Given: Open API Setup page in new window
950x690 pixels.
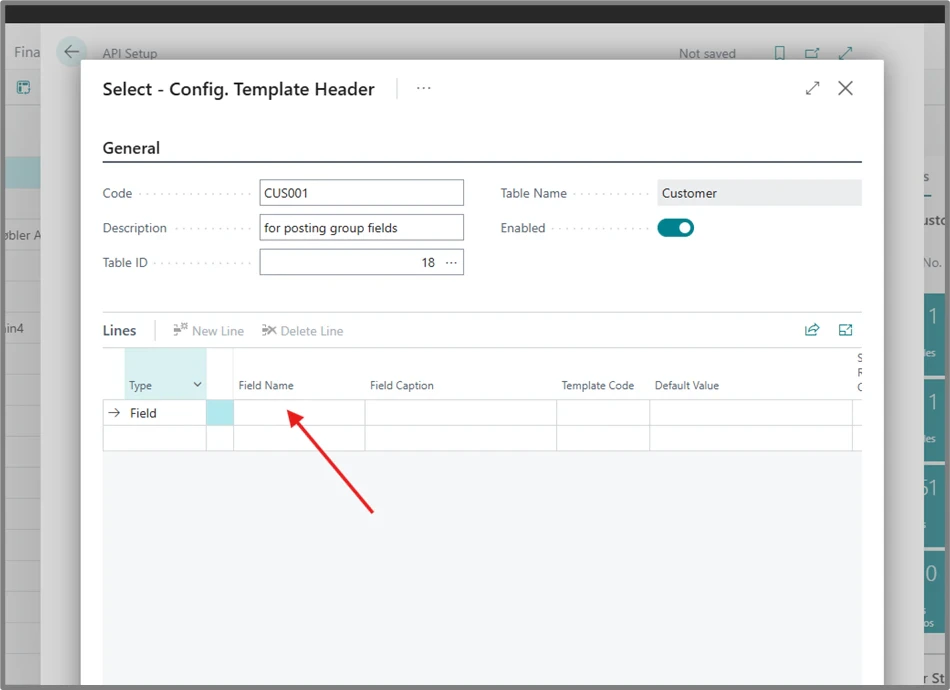Looking at the screenshot, I should [x=812, y=53].
